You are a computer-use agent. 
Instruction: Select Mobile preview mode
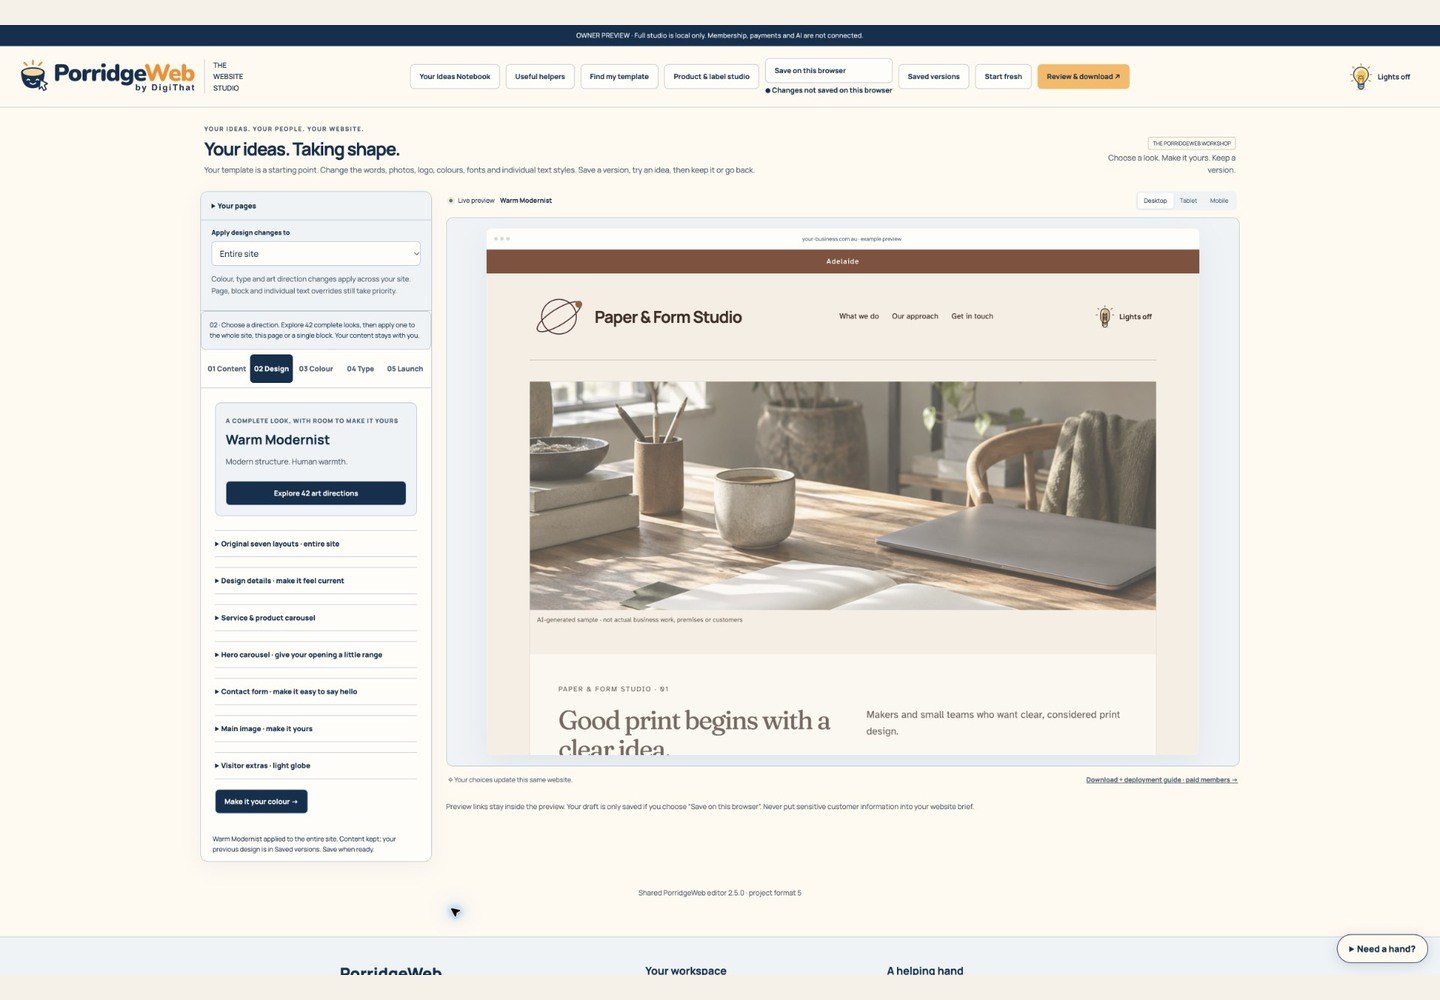(1219, 201)
